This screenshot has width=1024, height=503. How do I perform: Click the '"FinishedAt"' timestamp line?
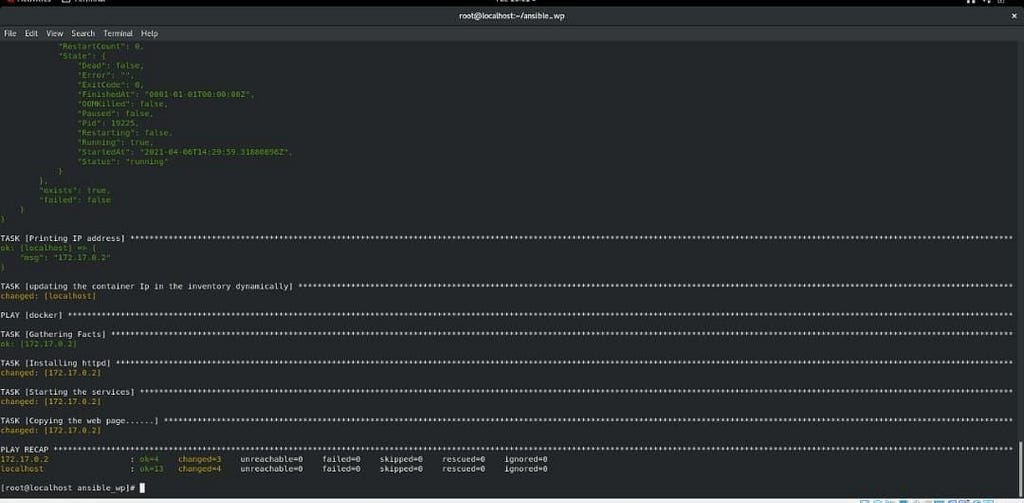click(166, 95)
